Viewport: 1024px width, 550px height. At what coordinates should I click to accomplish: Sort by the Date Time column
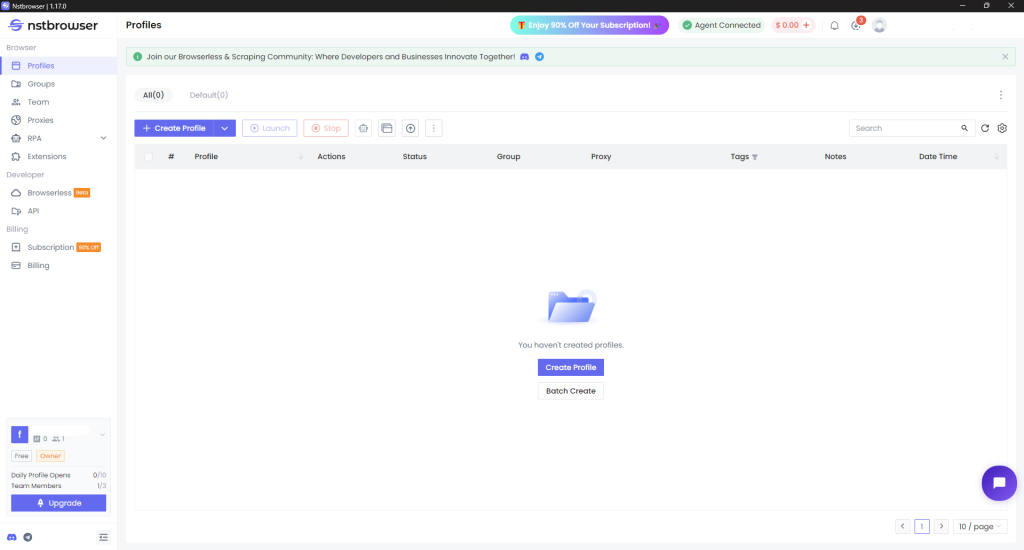(x=997, y=157)
